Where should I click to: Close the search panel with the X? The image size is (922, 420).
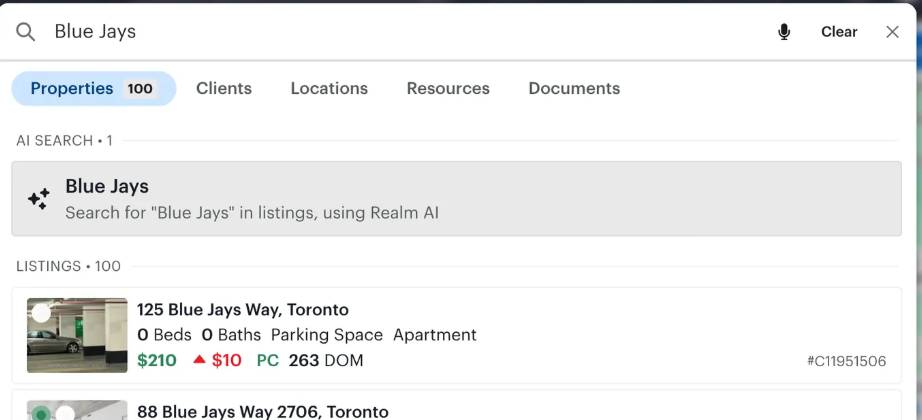pos(893,32)
